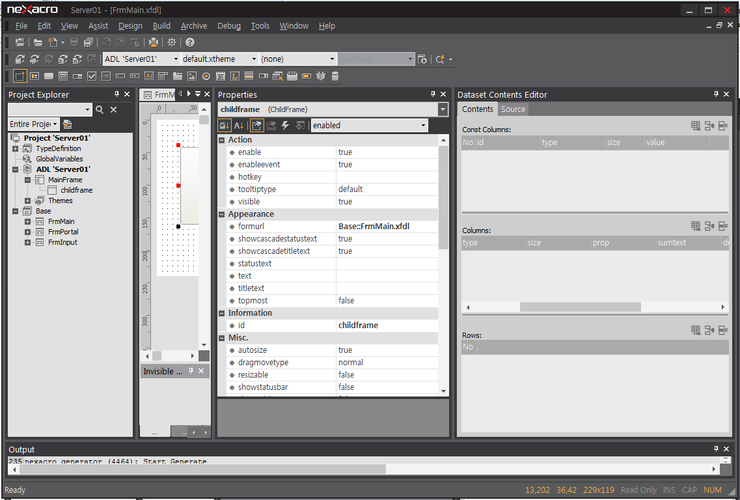Collapse the Appearance property group
Screen dimensions: 740x500
(x=222, y=214)
